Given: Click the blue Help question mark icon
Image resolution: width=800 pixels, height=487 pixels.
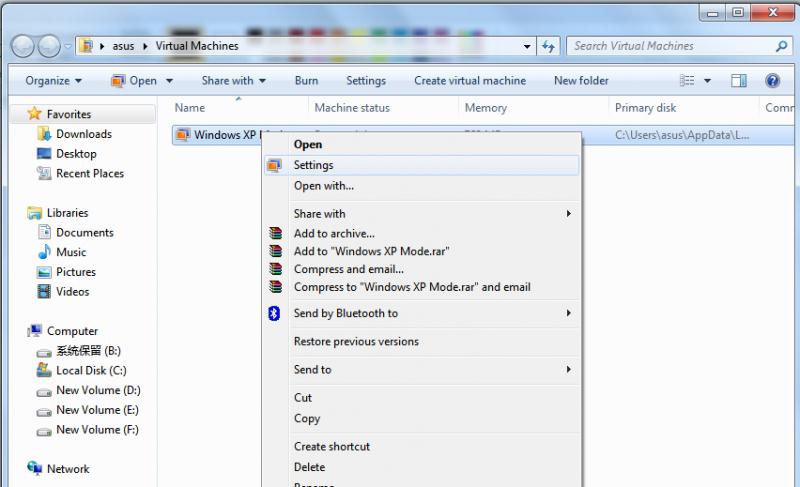Looking at the screenshot, I should [x=772, y=81].
